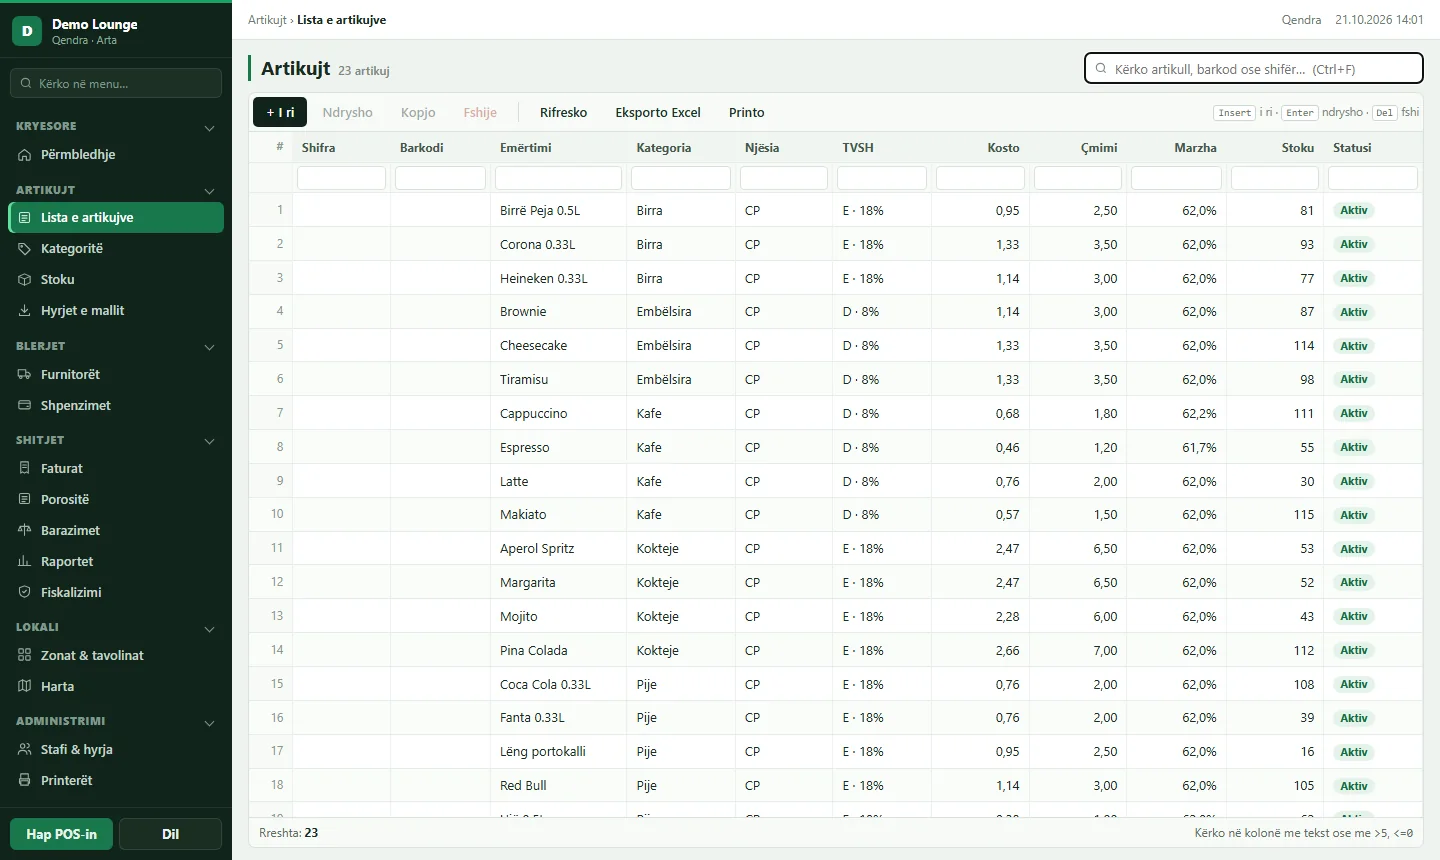Click the Shpenzimet card icon

[x=25, y=406]
